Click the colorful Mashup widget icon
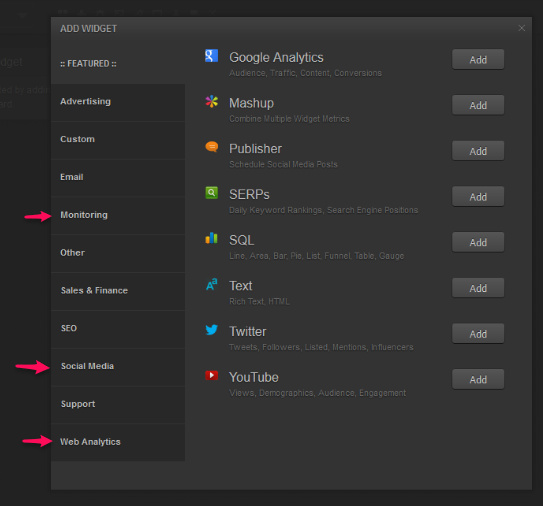The height and width of the screenshot is (506, 543). [x=211, y=101]
